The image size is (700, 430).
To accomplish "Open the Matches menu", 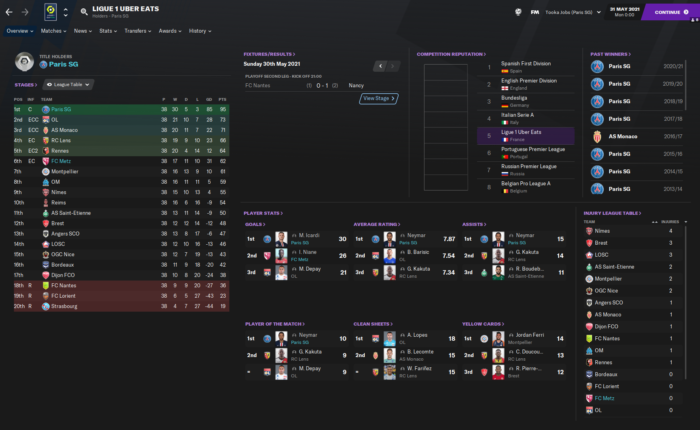I will (x=53, y=31).
